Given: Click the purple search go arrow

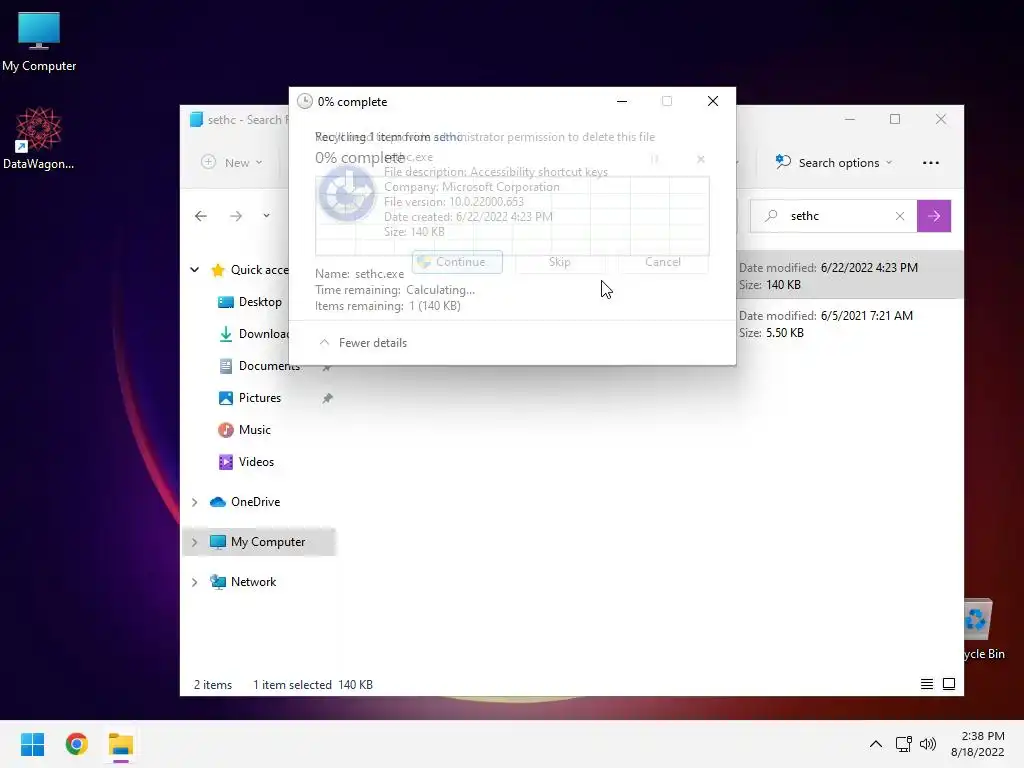Looking at the screenshot, I should click(x=934, y=216).
